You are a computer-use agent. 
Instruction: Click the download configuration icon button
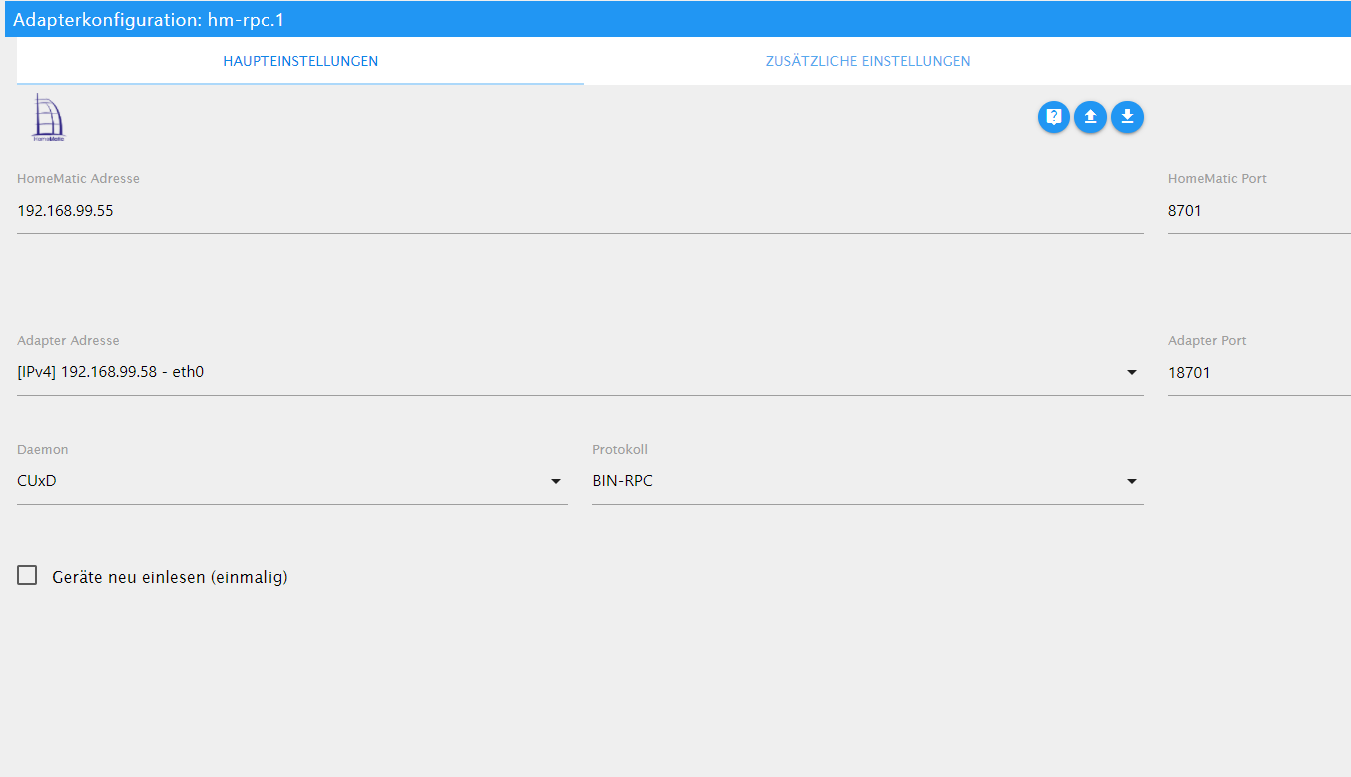tap(1127, 117)
